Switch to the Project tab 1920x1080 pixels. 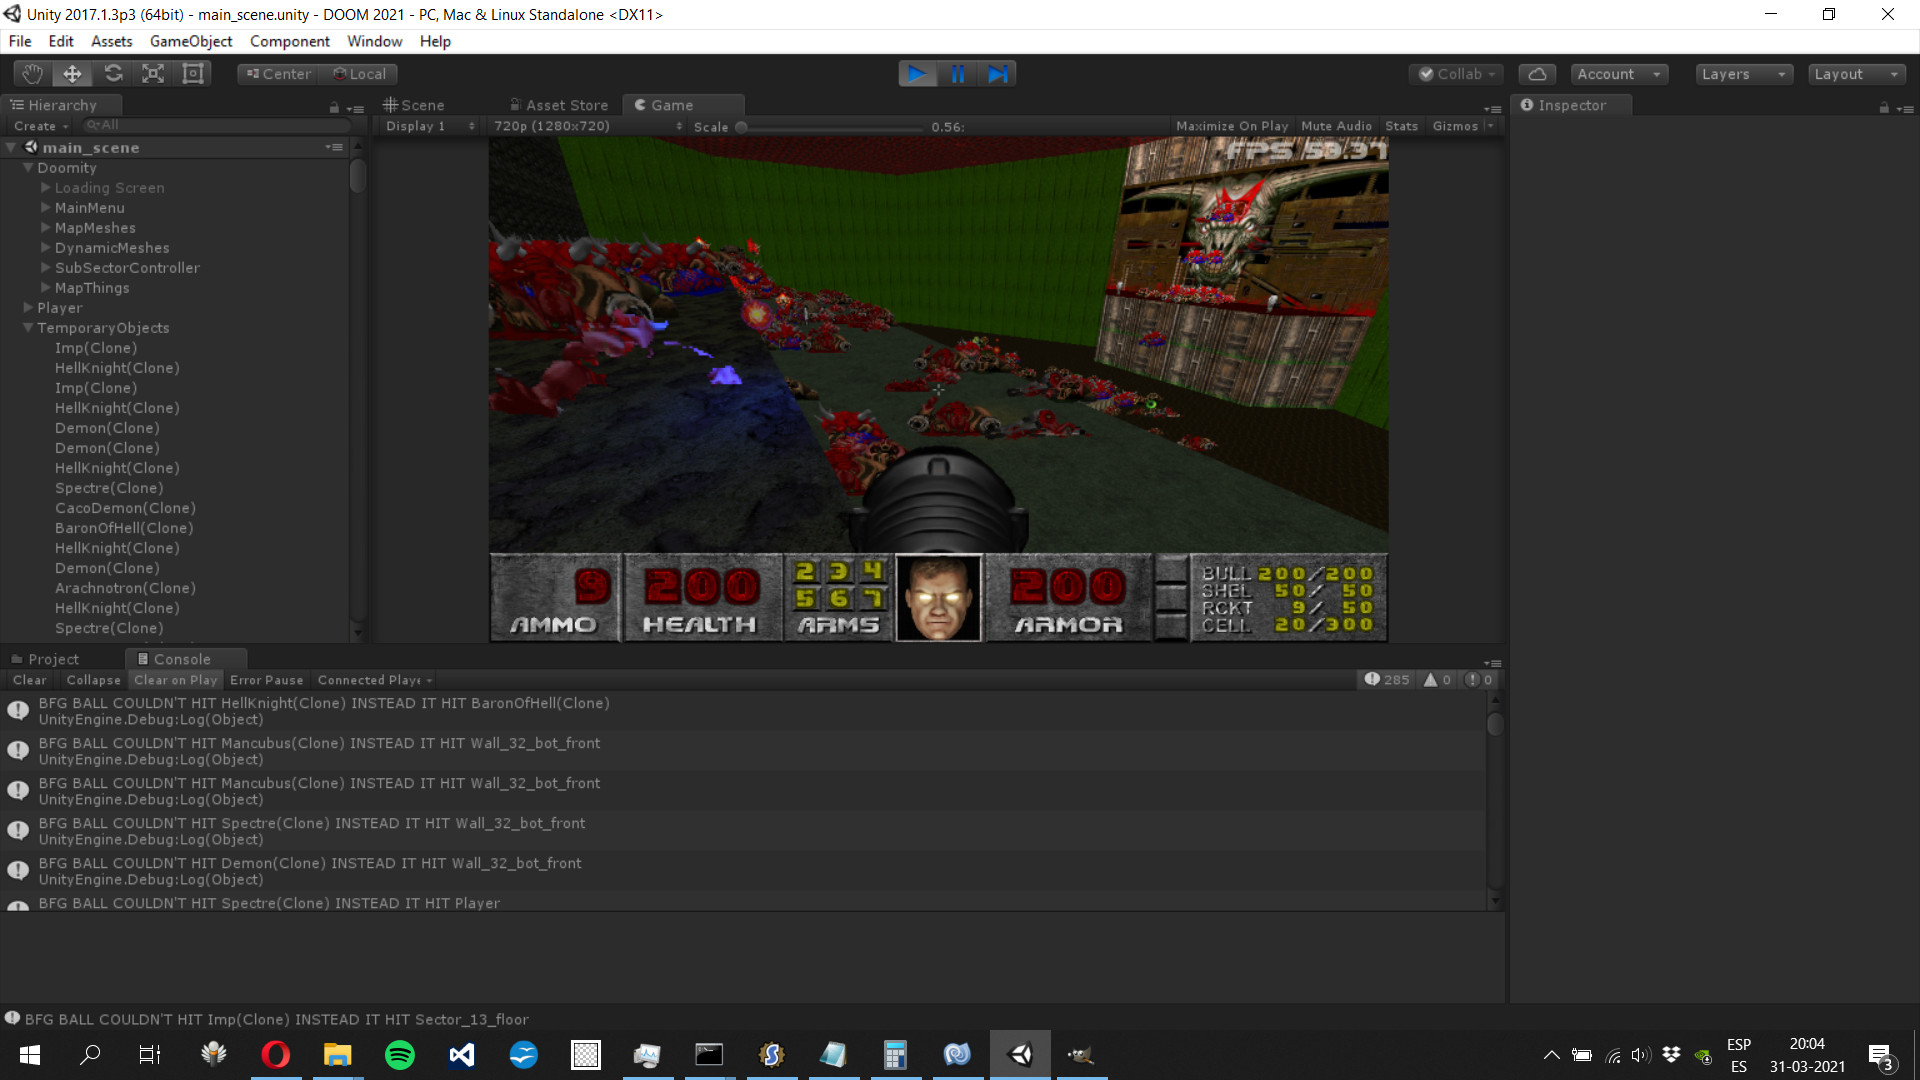point(45,659)
